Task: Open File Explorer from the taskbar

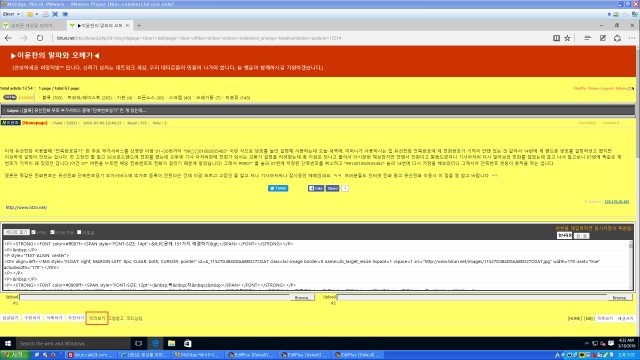Action: point(171,343)
